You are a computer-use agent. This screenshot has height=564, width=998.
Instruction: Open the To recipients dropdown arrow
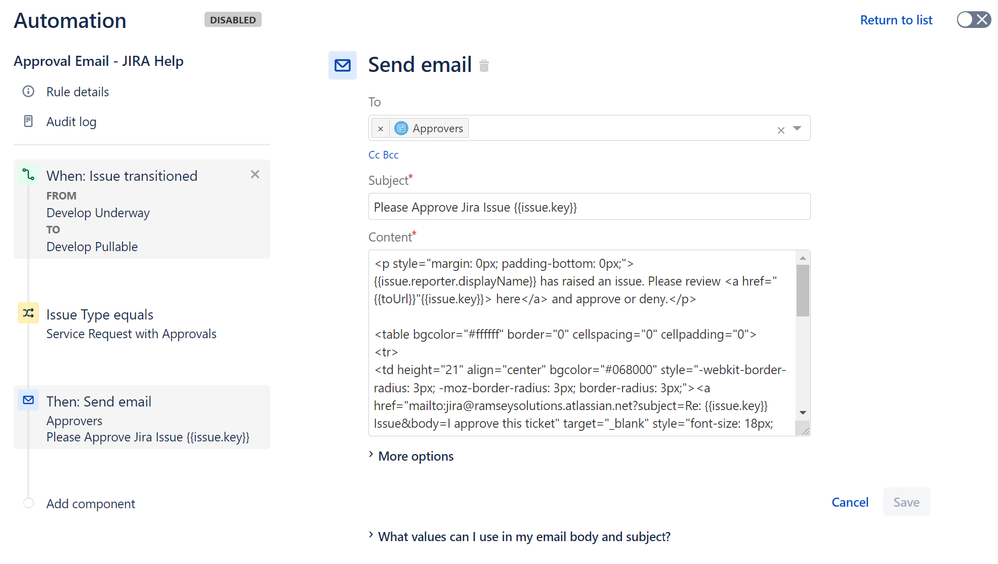pos(797,129)
